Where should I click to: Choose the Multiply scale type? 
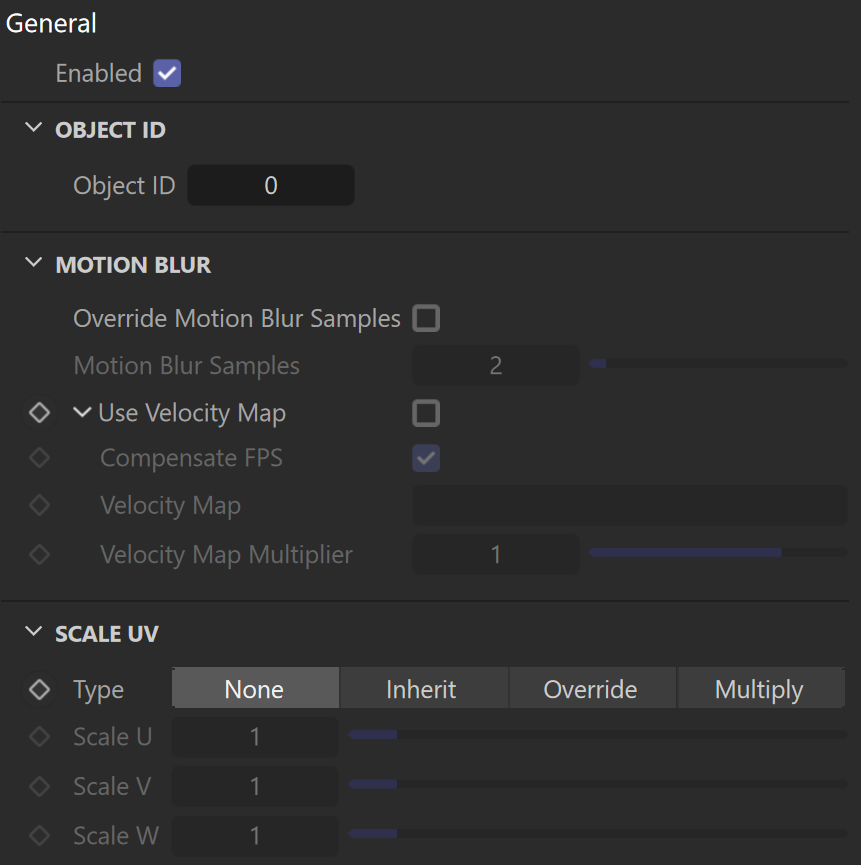tap(761, 688)
